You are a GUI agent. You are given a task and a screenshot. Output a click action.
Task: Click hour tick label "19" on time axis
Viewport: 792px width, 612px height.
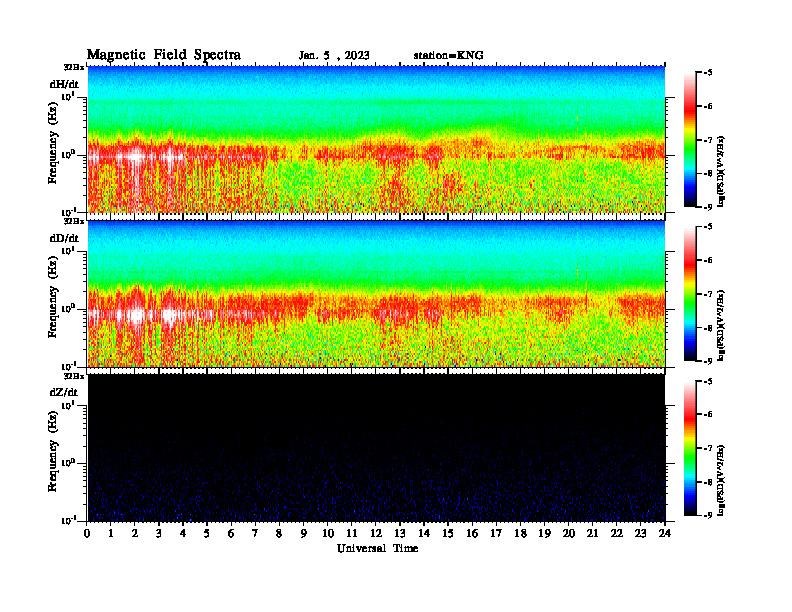pos(544,533)
